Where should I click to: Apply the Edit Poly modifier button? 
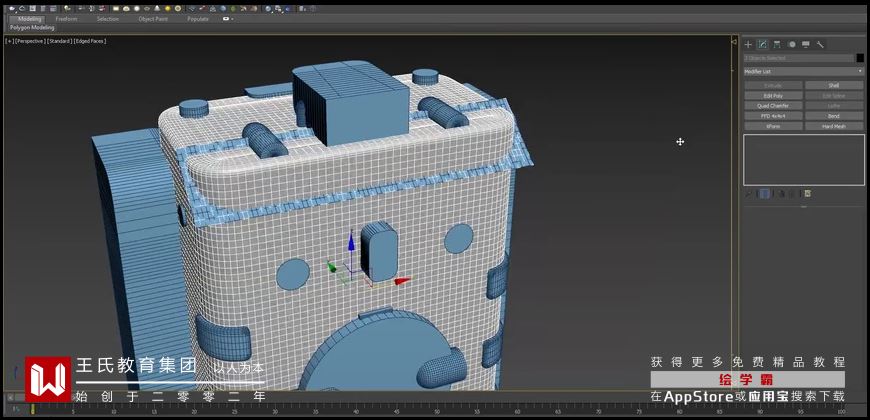click(773, 96)
